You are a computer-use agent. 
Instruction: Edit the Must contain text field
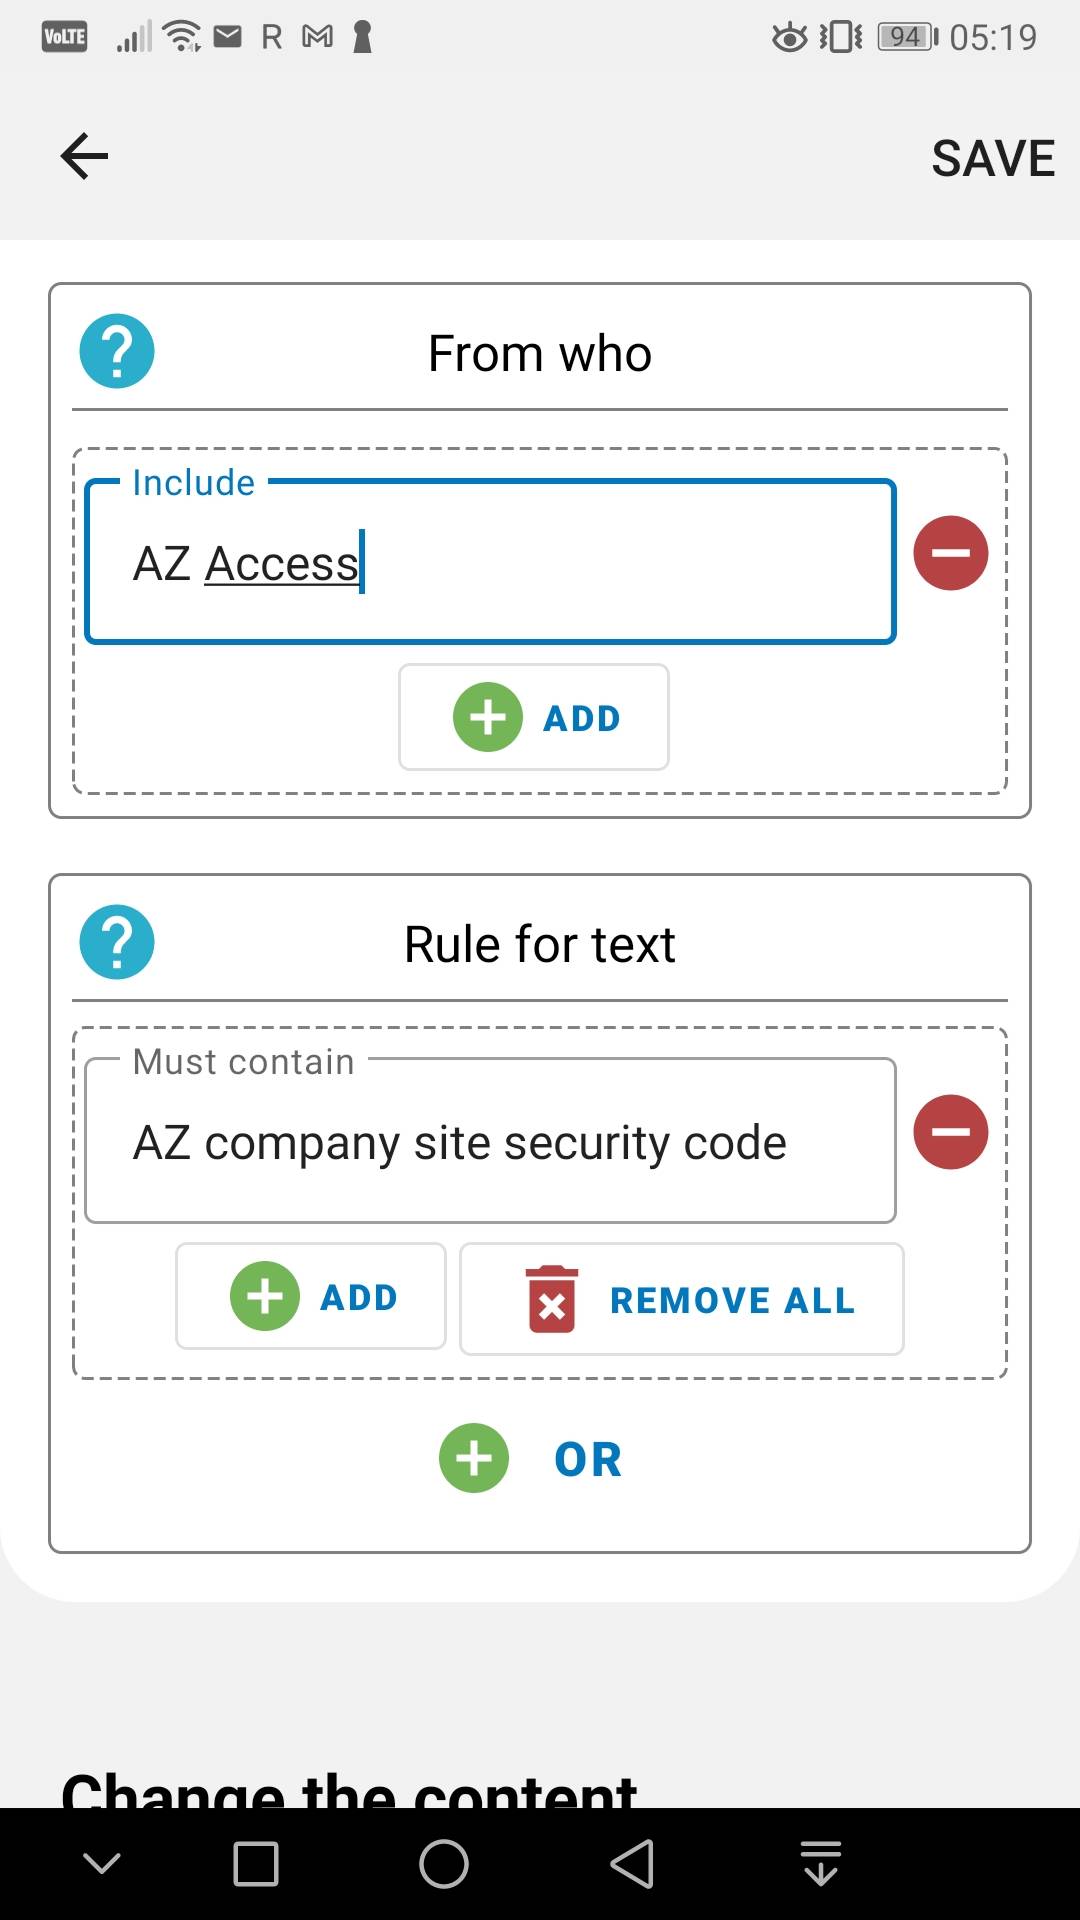(490, 1142)
